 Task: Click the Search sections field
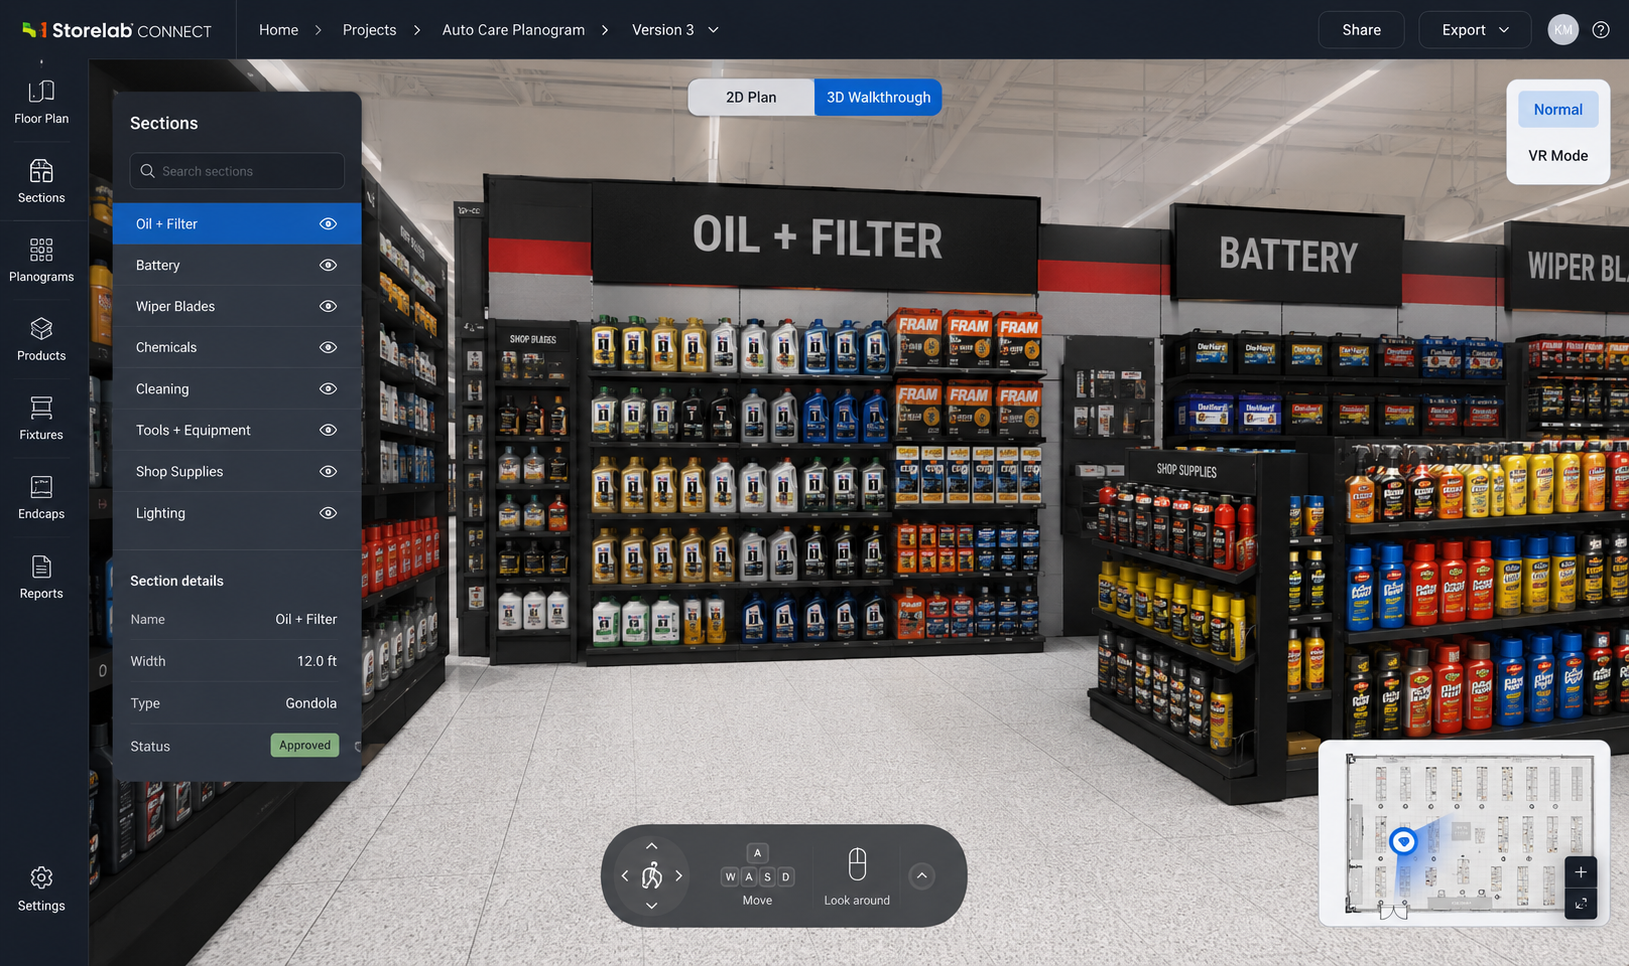pyautogui.click(x=237, y=171)
